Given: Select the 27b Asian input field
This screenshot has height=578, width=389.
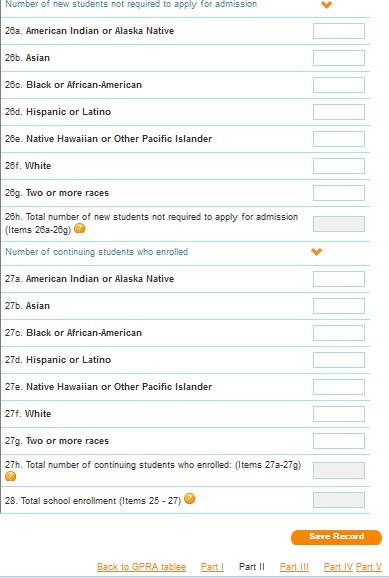Looking at the screenshot, I should (x=339, y=306).
